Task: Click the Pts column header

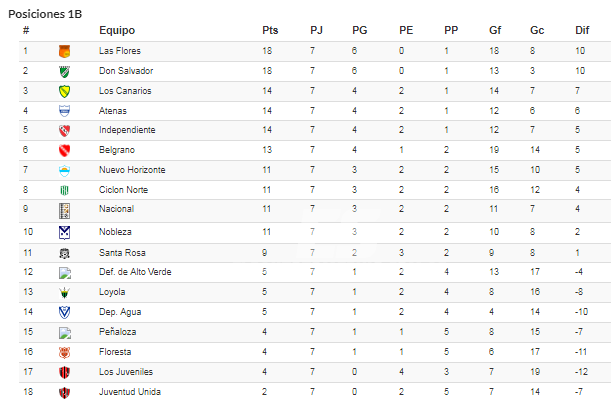Action: tap(270, 30)
